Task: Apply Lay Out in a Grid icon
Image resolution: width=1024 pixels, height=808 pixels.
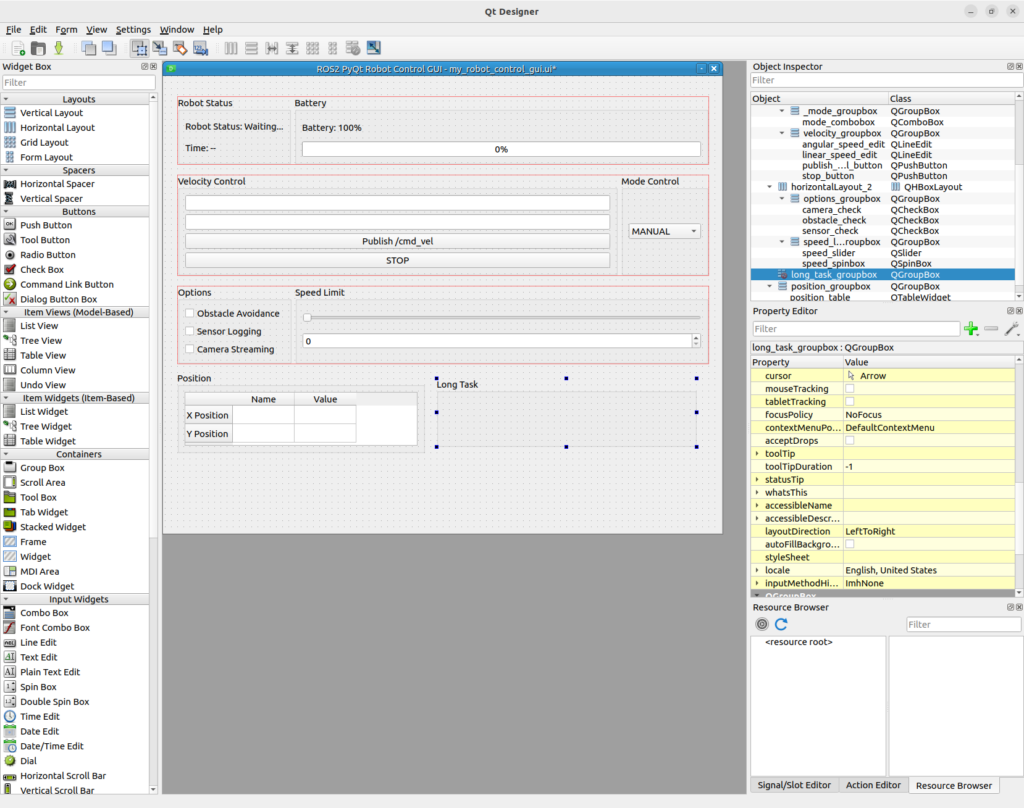Action: (312, 48)
